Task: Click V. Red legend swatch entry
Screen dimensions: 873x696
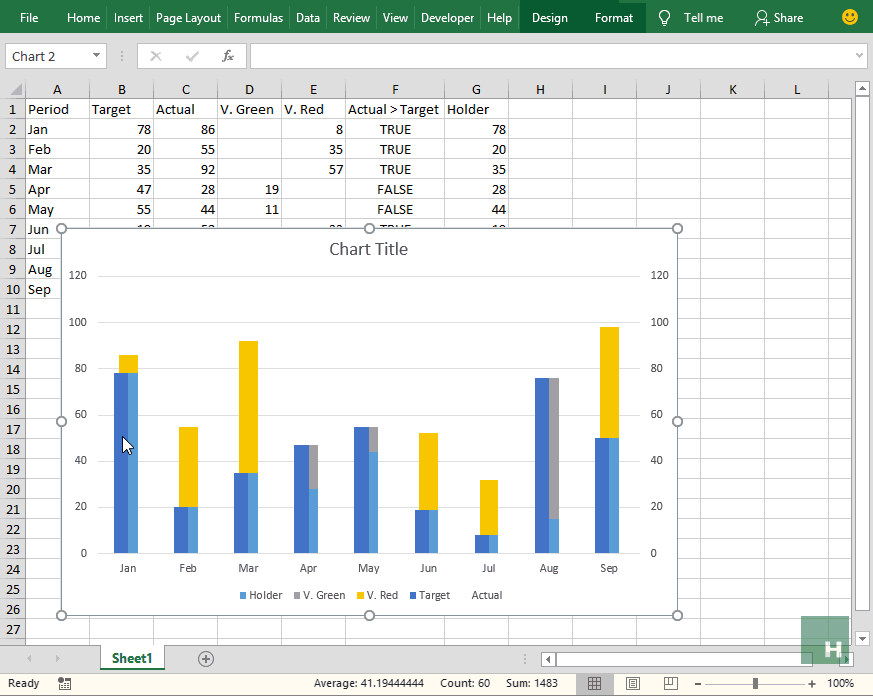Action: (x=377, y=595)
